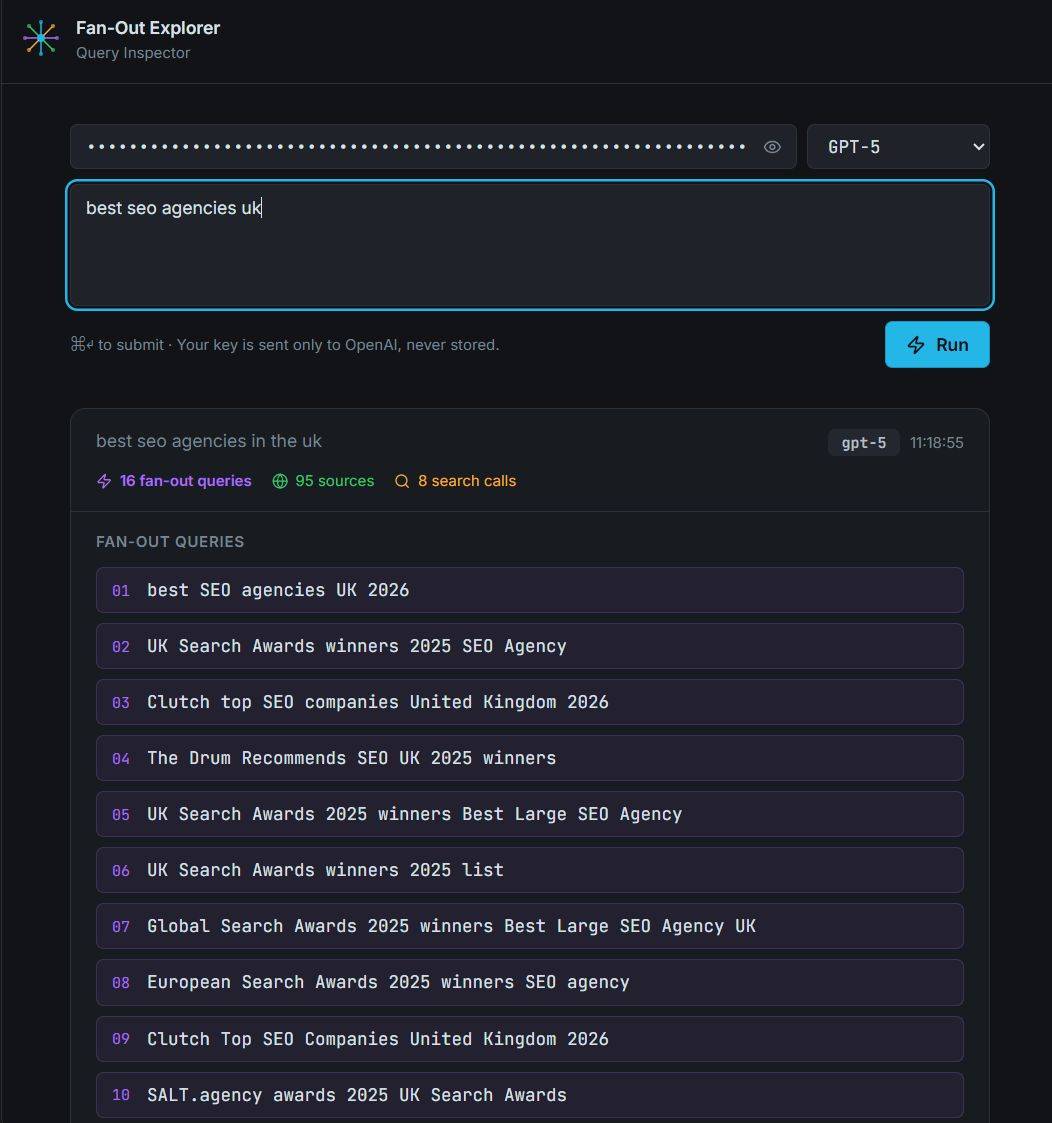Open the GPT-5 model dropdown
The width and height of the screenshot is (1052, 1123).
[x=897, y=147]
